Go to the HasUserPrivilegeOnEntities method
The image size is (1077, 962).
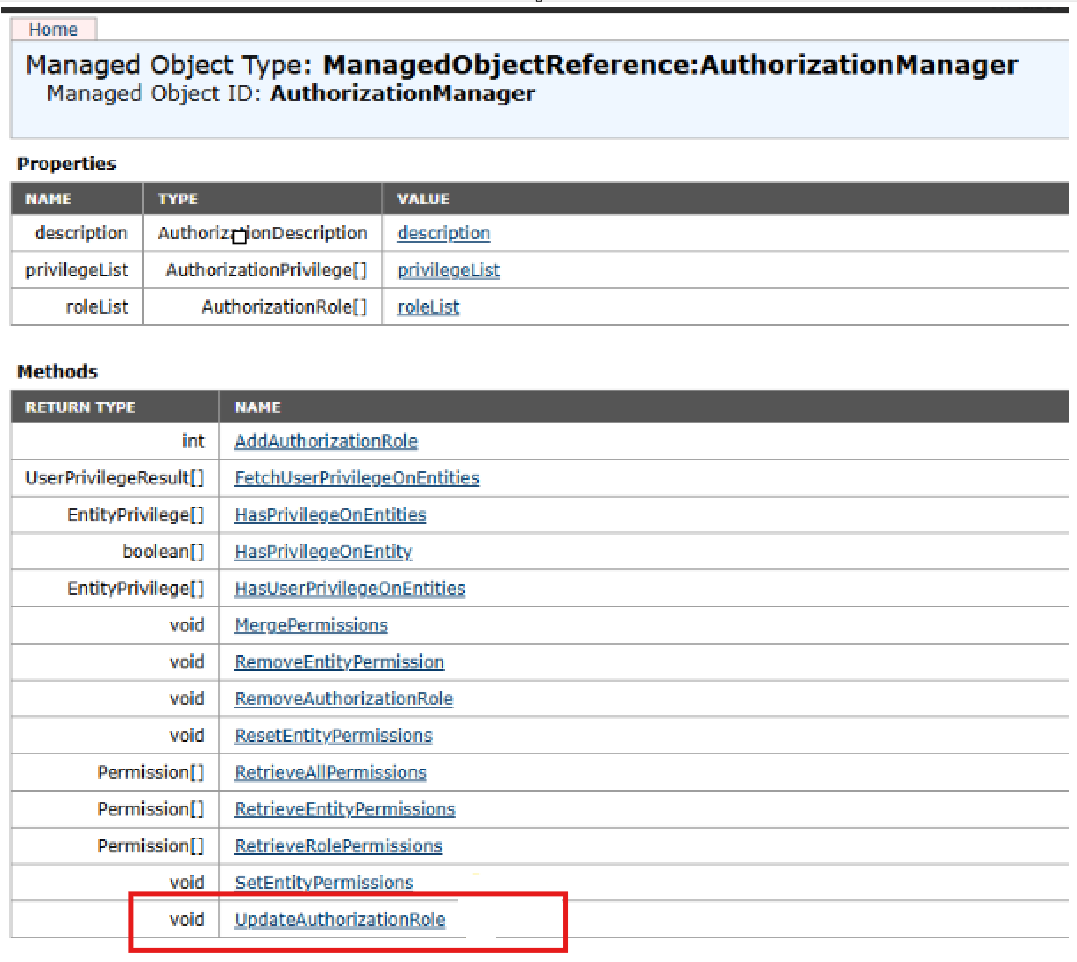pos(349,589)
